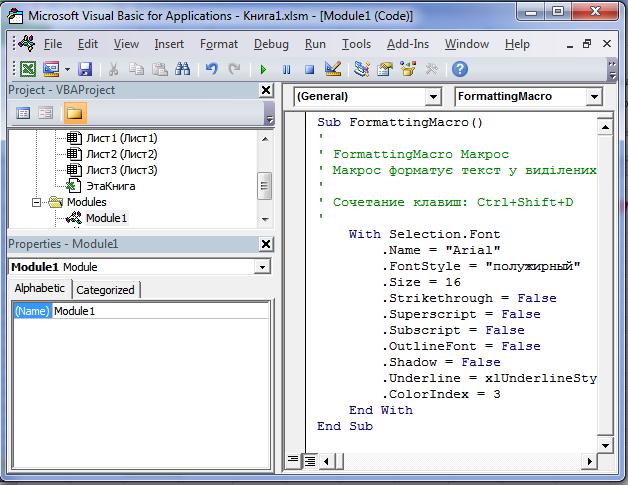Toggle Design Mode icon
Screen dimensions: 628x485
click(333, 69)
